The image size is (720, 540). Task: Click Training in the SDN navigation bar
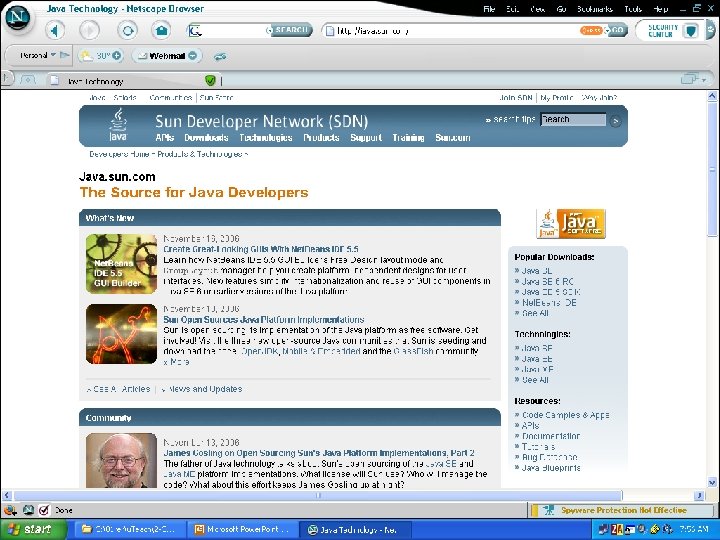click(408, 137)
